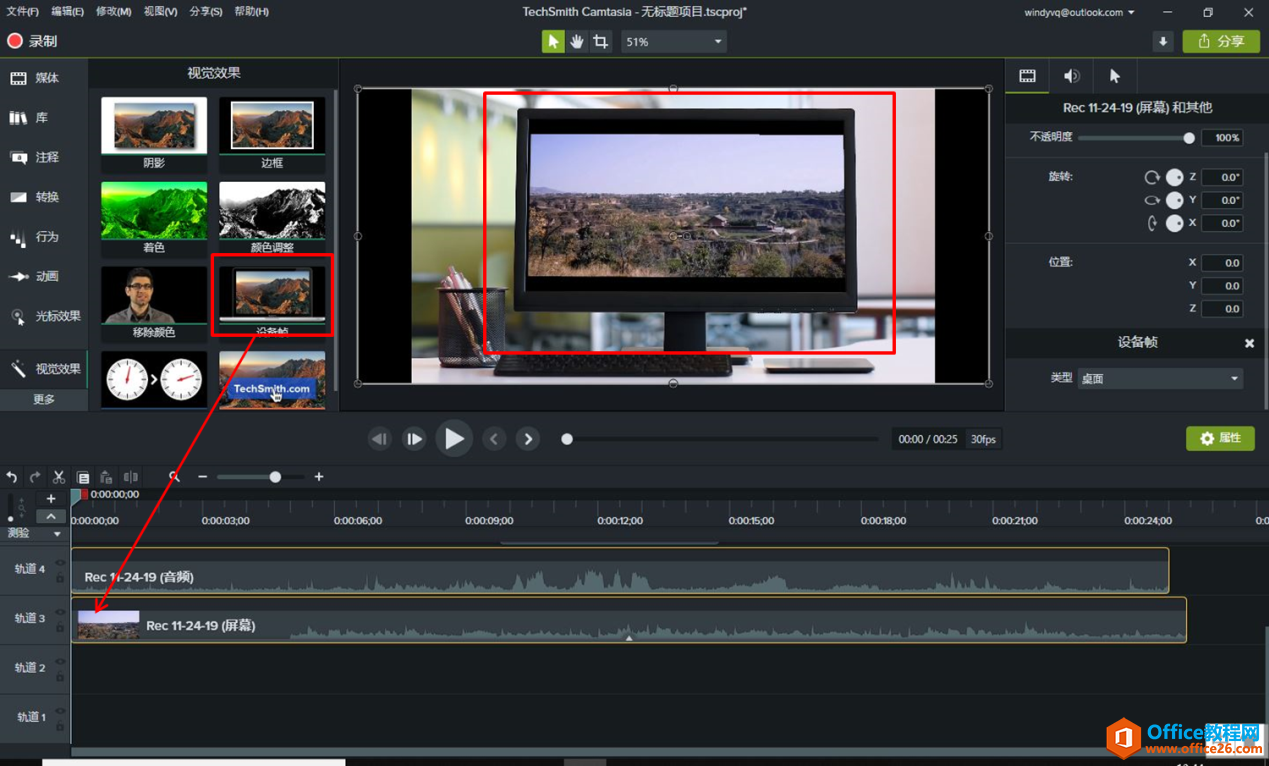Open the windyvq@outlook.com account dropdown
Viewport: 1269px width, 766px height.
pyautogui.click(x=1079, y=13)
